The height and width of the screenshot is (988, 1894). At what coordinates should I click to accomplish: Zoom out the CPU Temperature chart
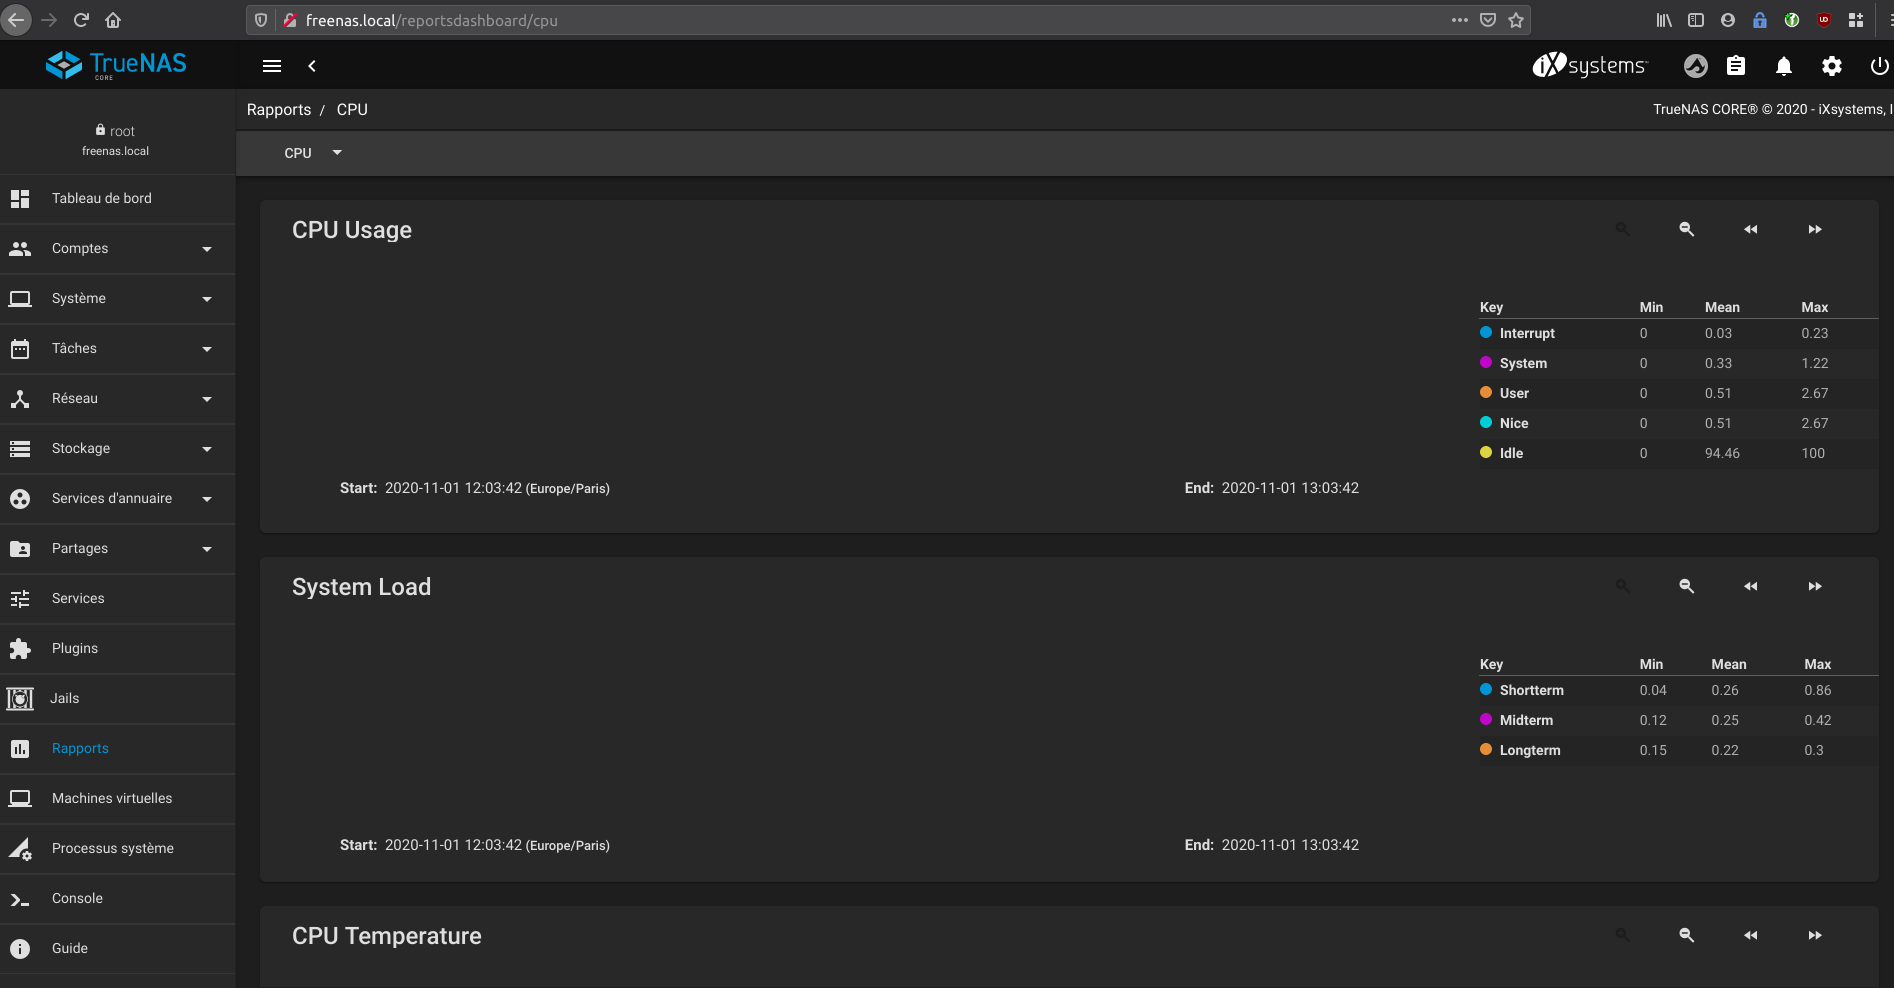[1687, 935]
